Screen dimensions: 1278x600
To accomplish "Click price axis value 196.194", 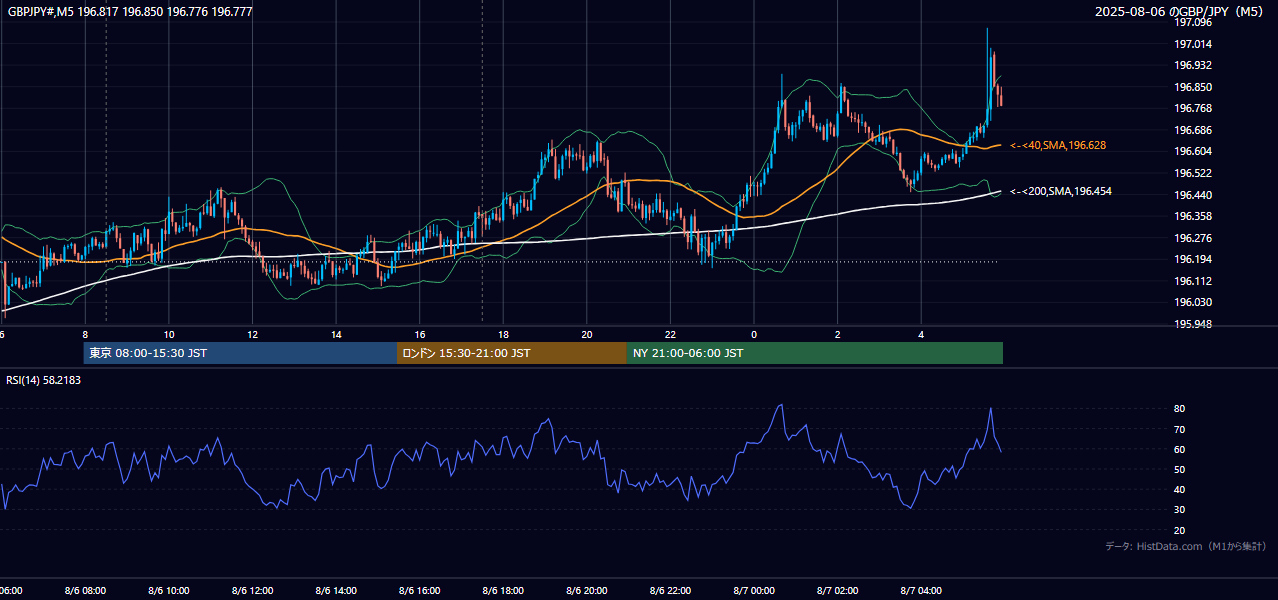I will tap(1193, 259).
